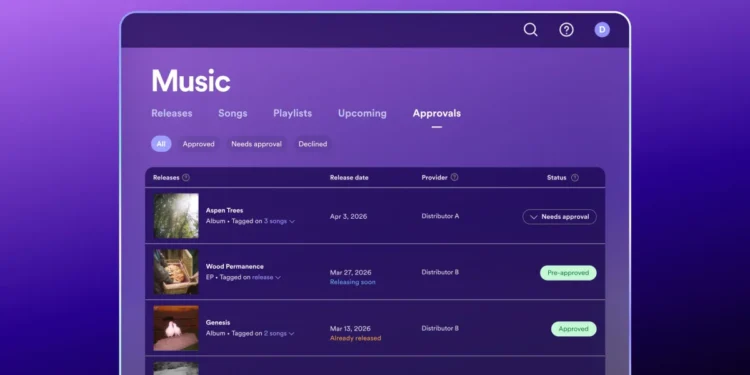Click the Mar 27, 2026 release date
Viewport: 750px width, 375px height.
[351, 273]
